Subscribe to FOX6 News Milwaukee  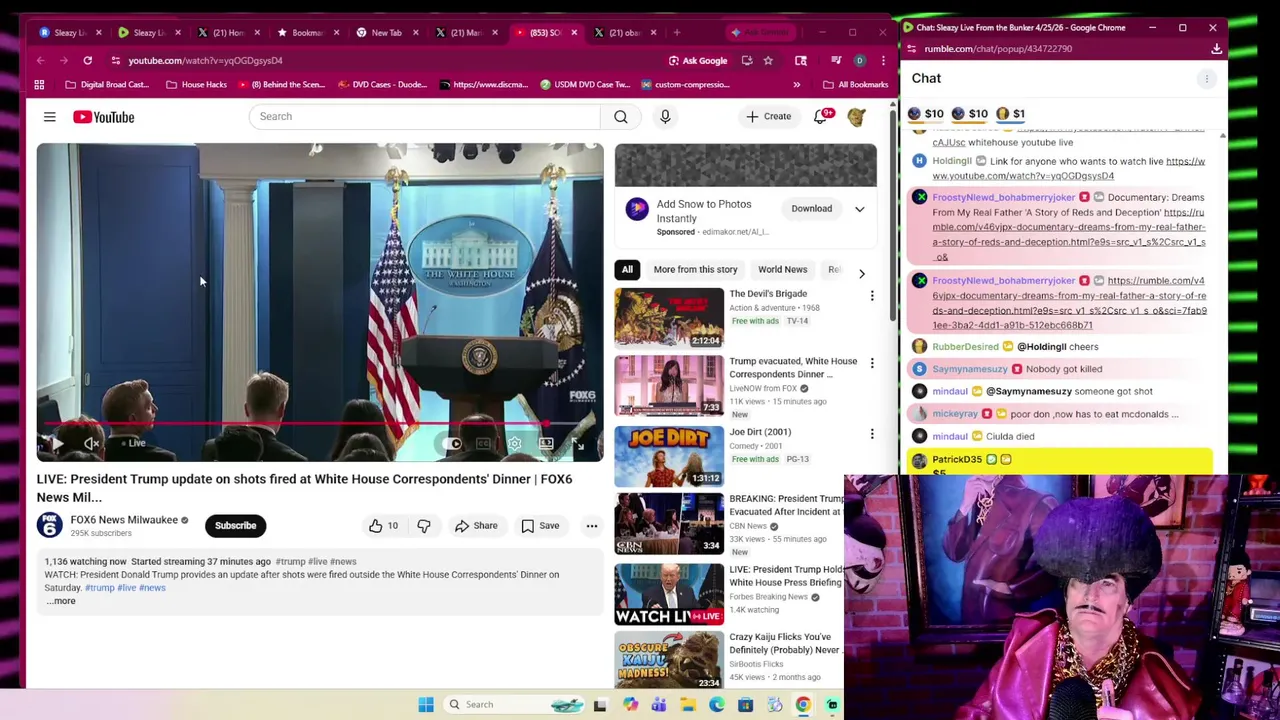236,526
